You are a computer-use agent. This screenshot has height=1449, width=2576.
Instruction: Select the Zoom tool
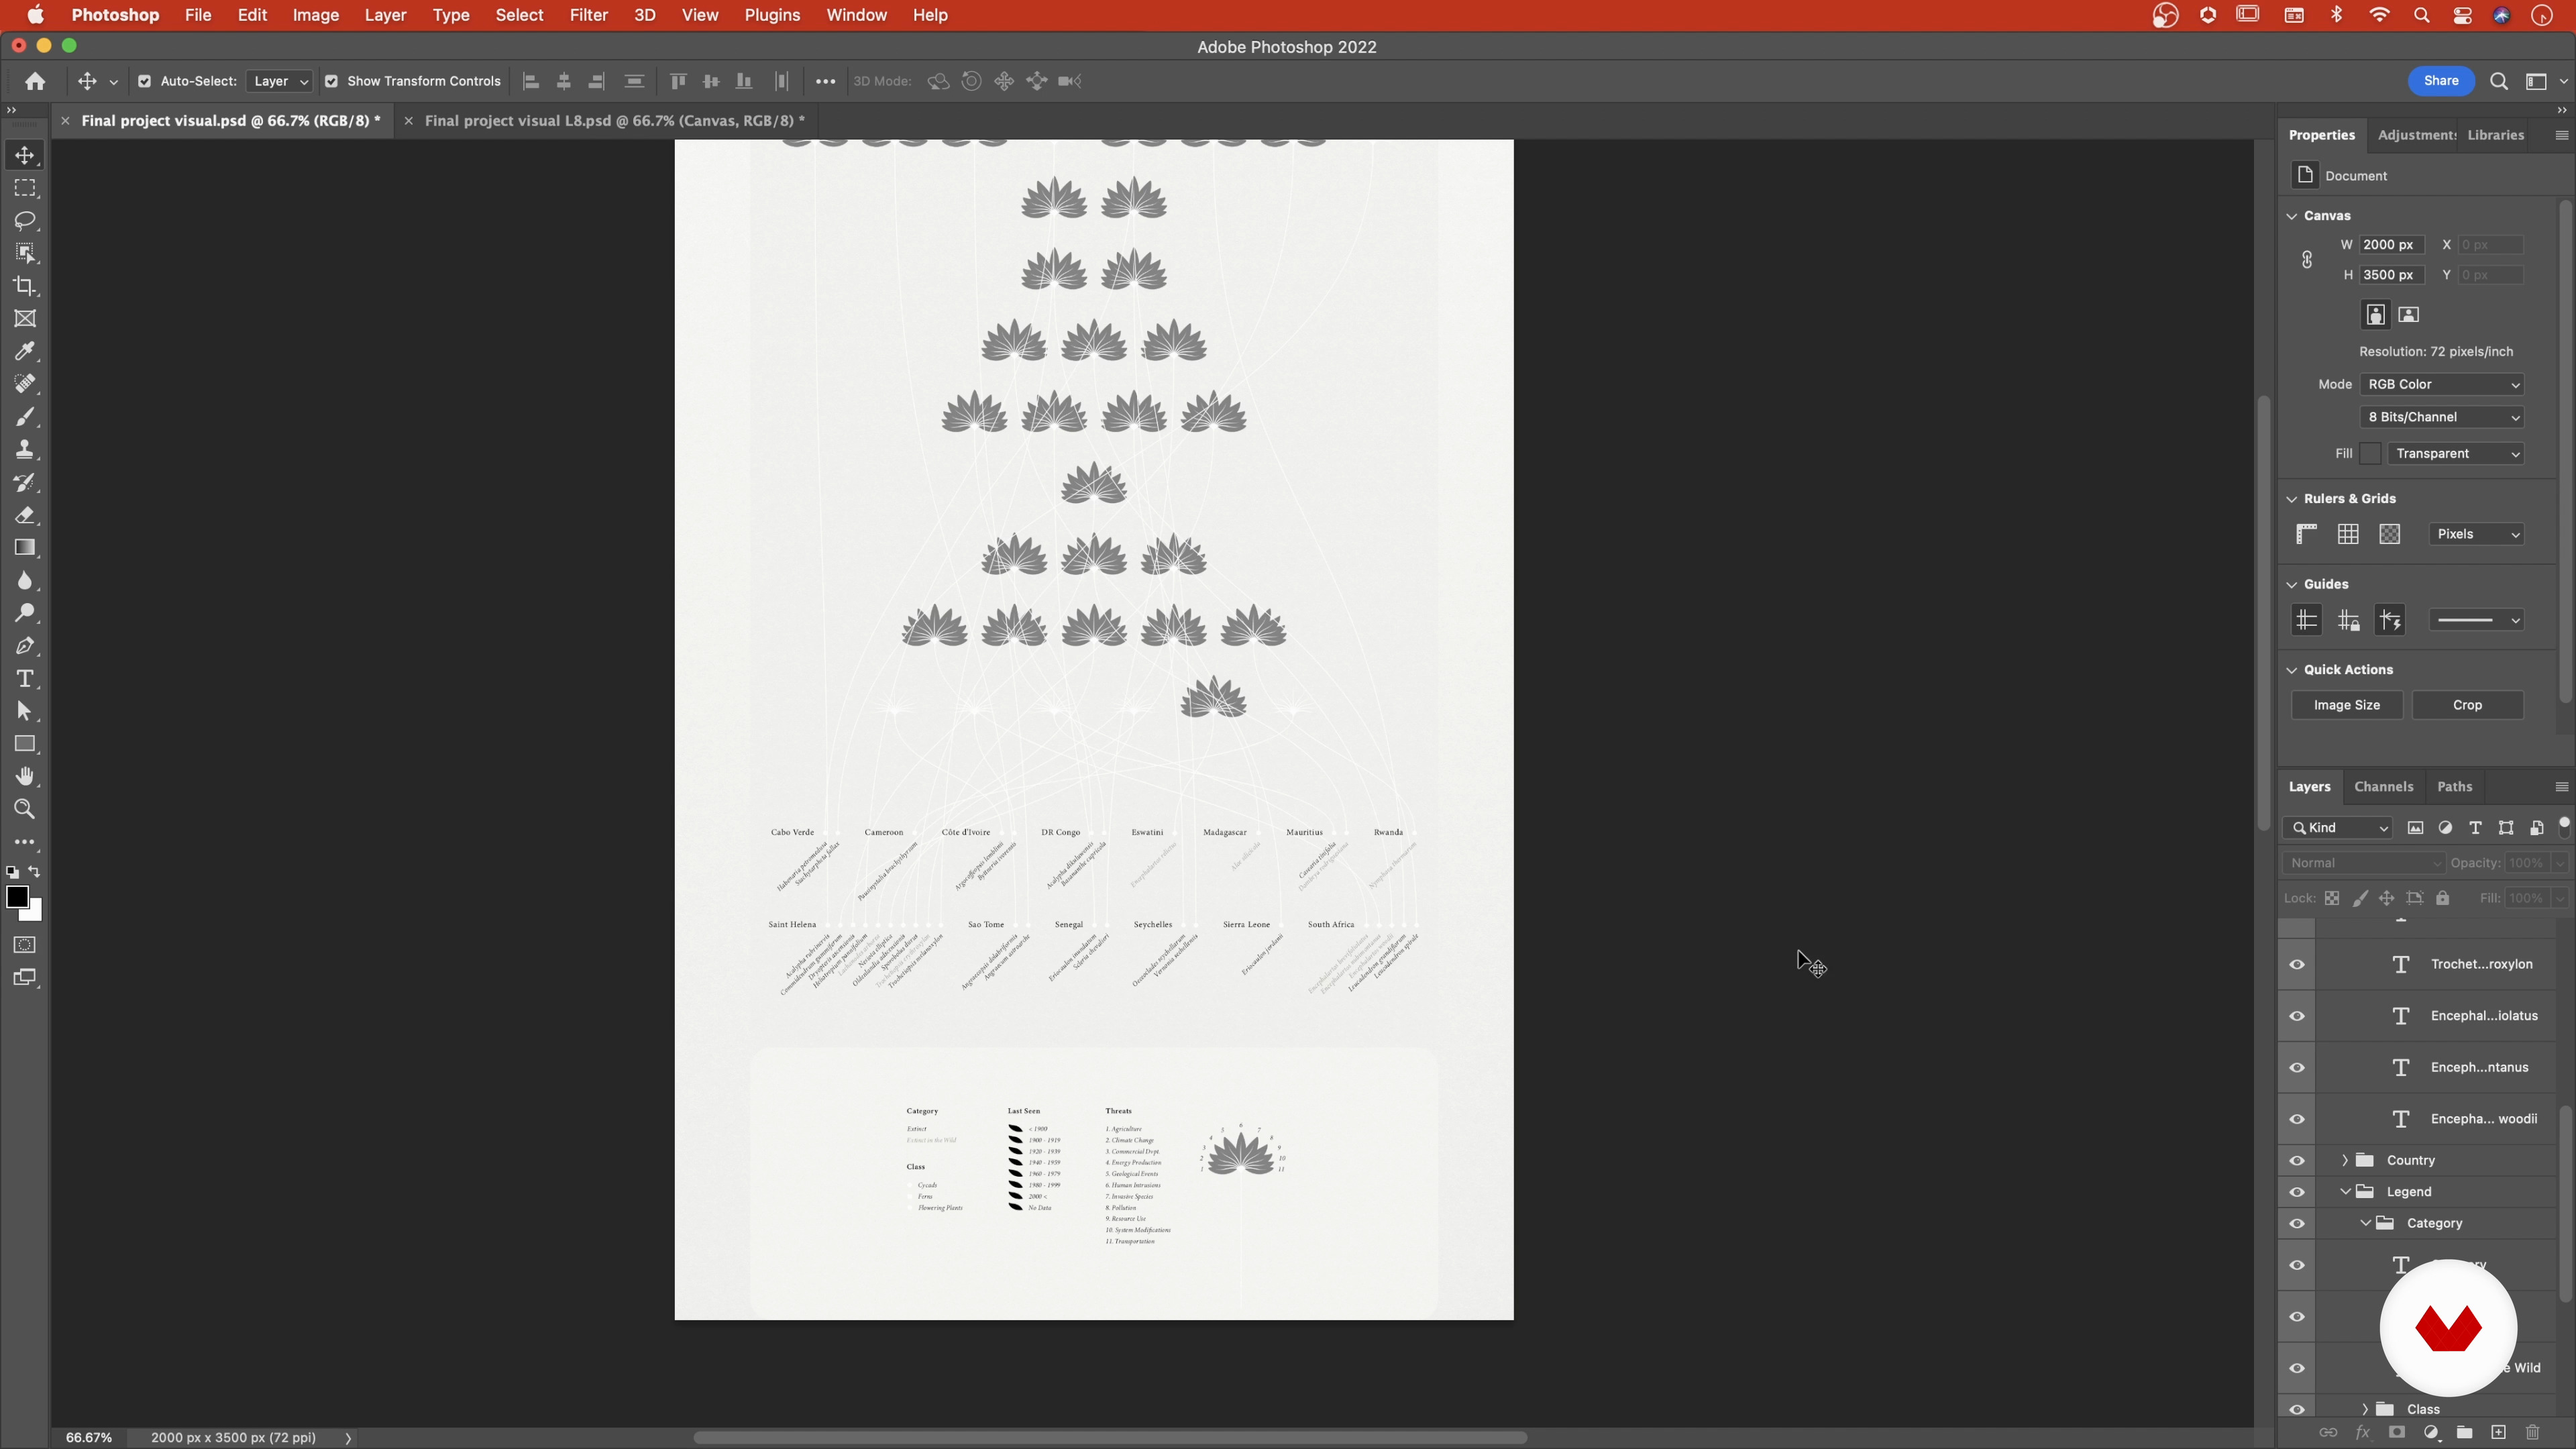[25, 809]
